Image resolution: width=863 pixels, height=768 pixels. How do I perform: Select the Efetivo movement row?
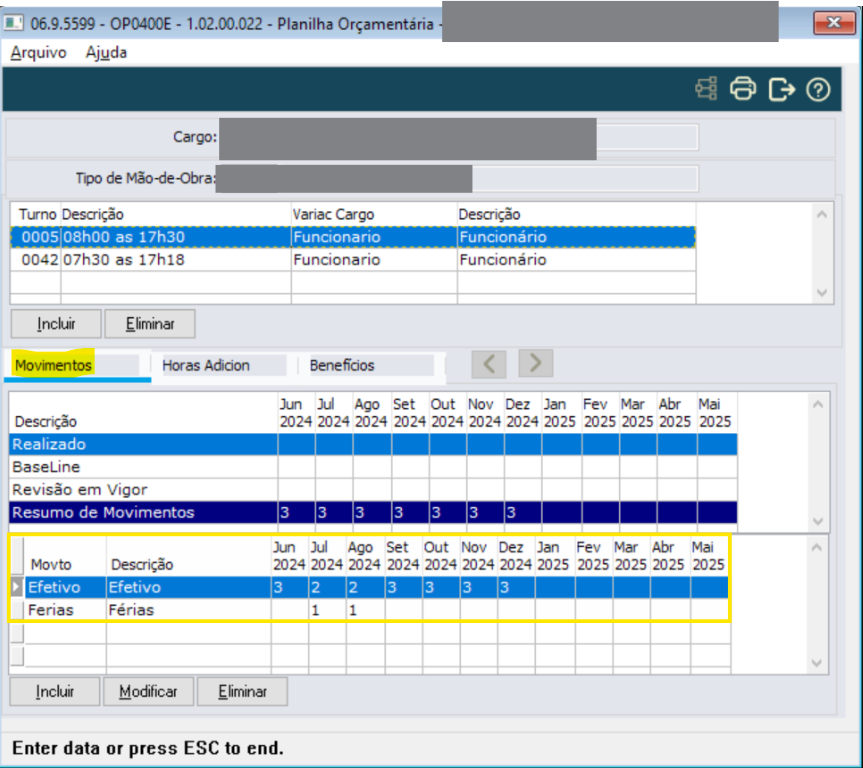pos(376,587)
